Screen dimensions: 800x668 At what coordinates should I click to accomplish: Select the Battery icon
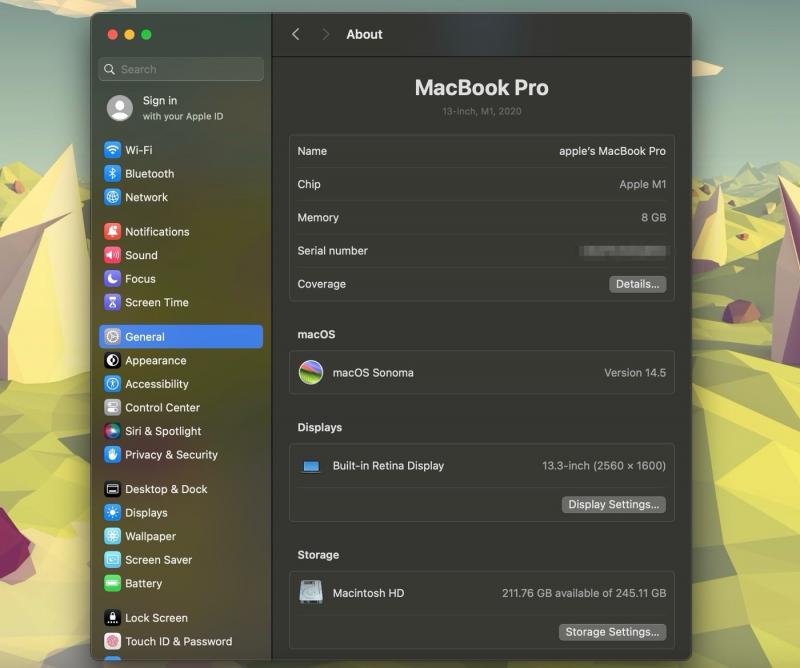pyautogui.click(x=112, y=583)
